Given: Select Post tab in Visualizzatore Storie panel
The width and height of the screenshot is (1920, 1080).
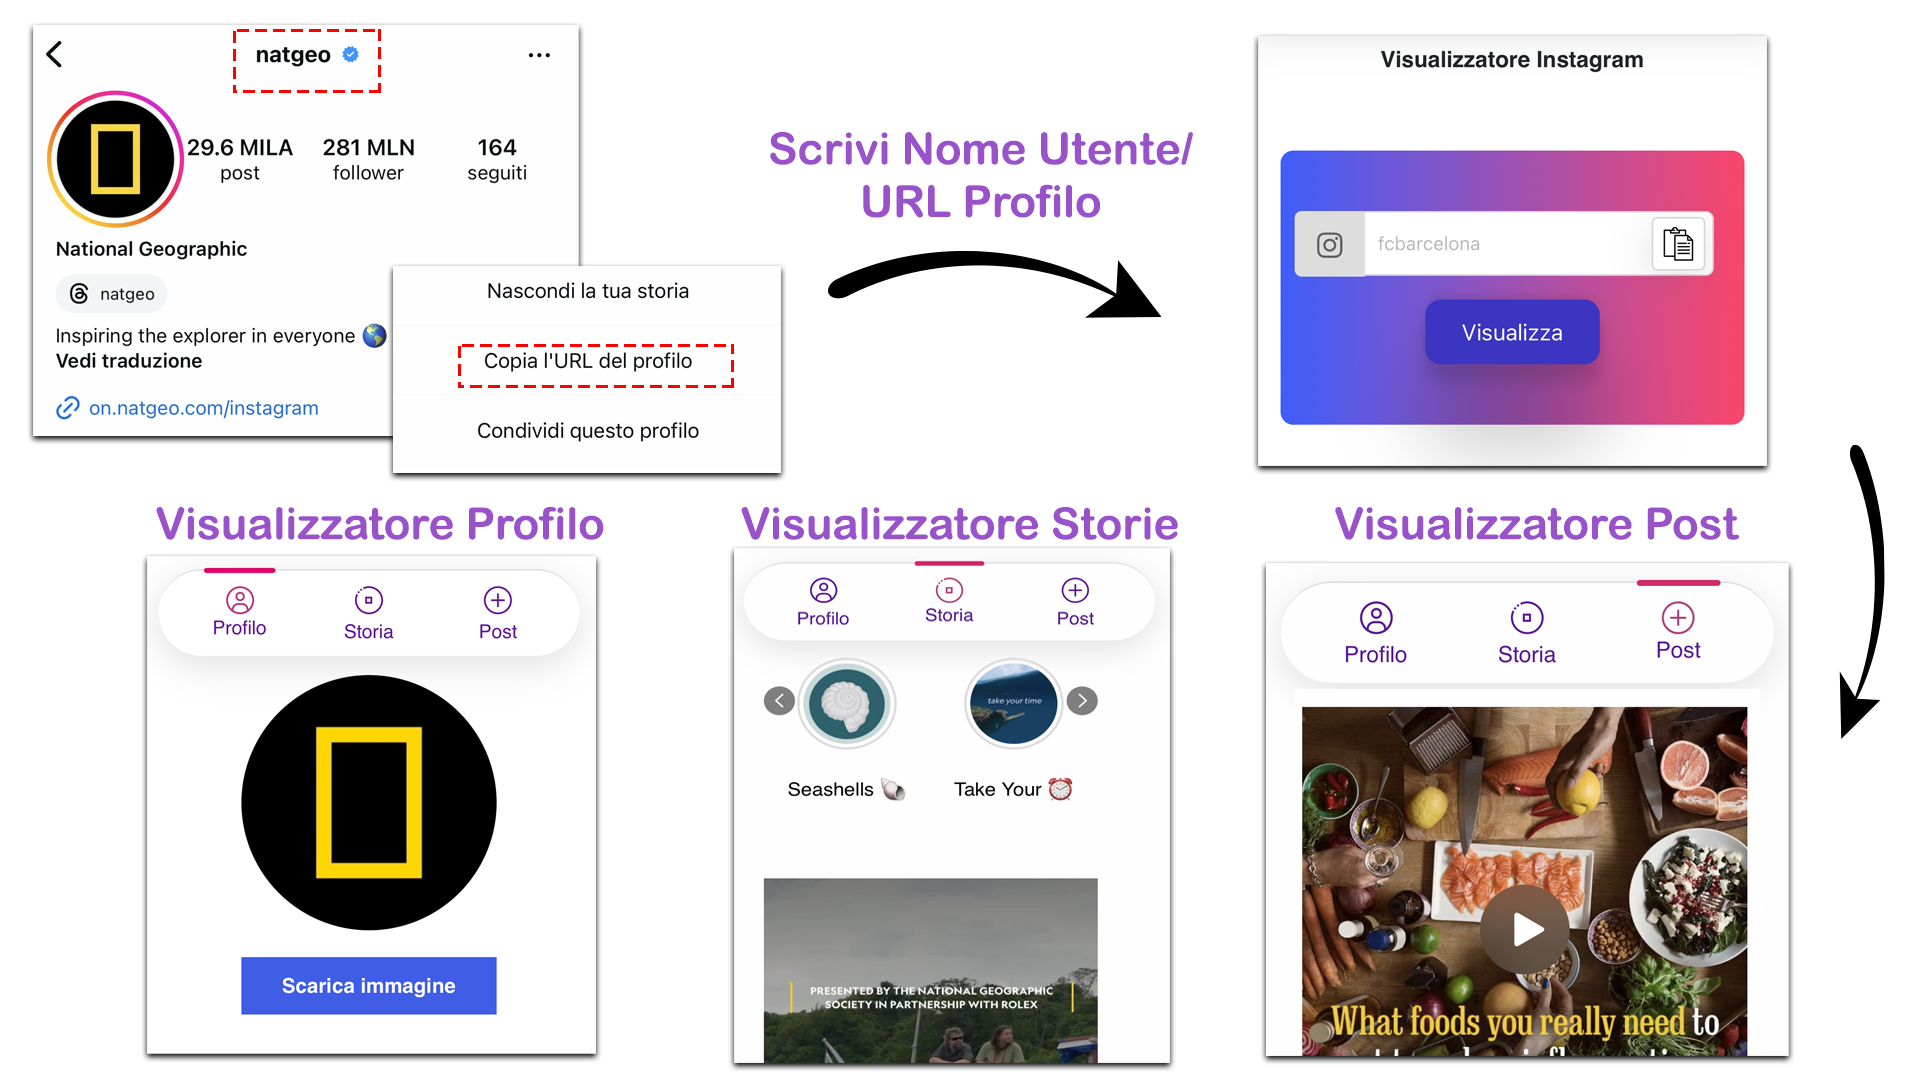Looking at the screenshot, I should click(x=1075, y=603).
